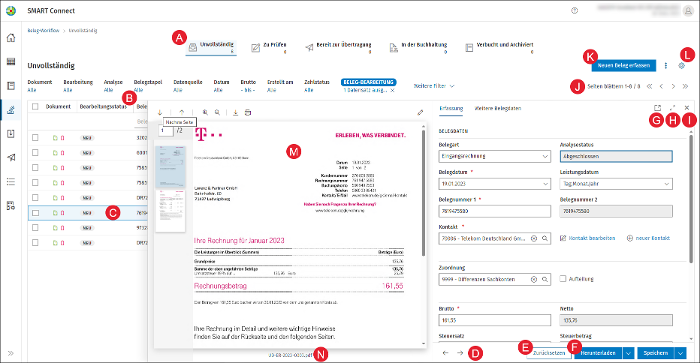Print the document from viewer toolbar

click(248, 113)
